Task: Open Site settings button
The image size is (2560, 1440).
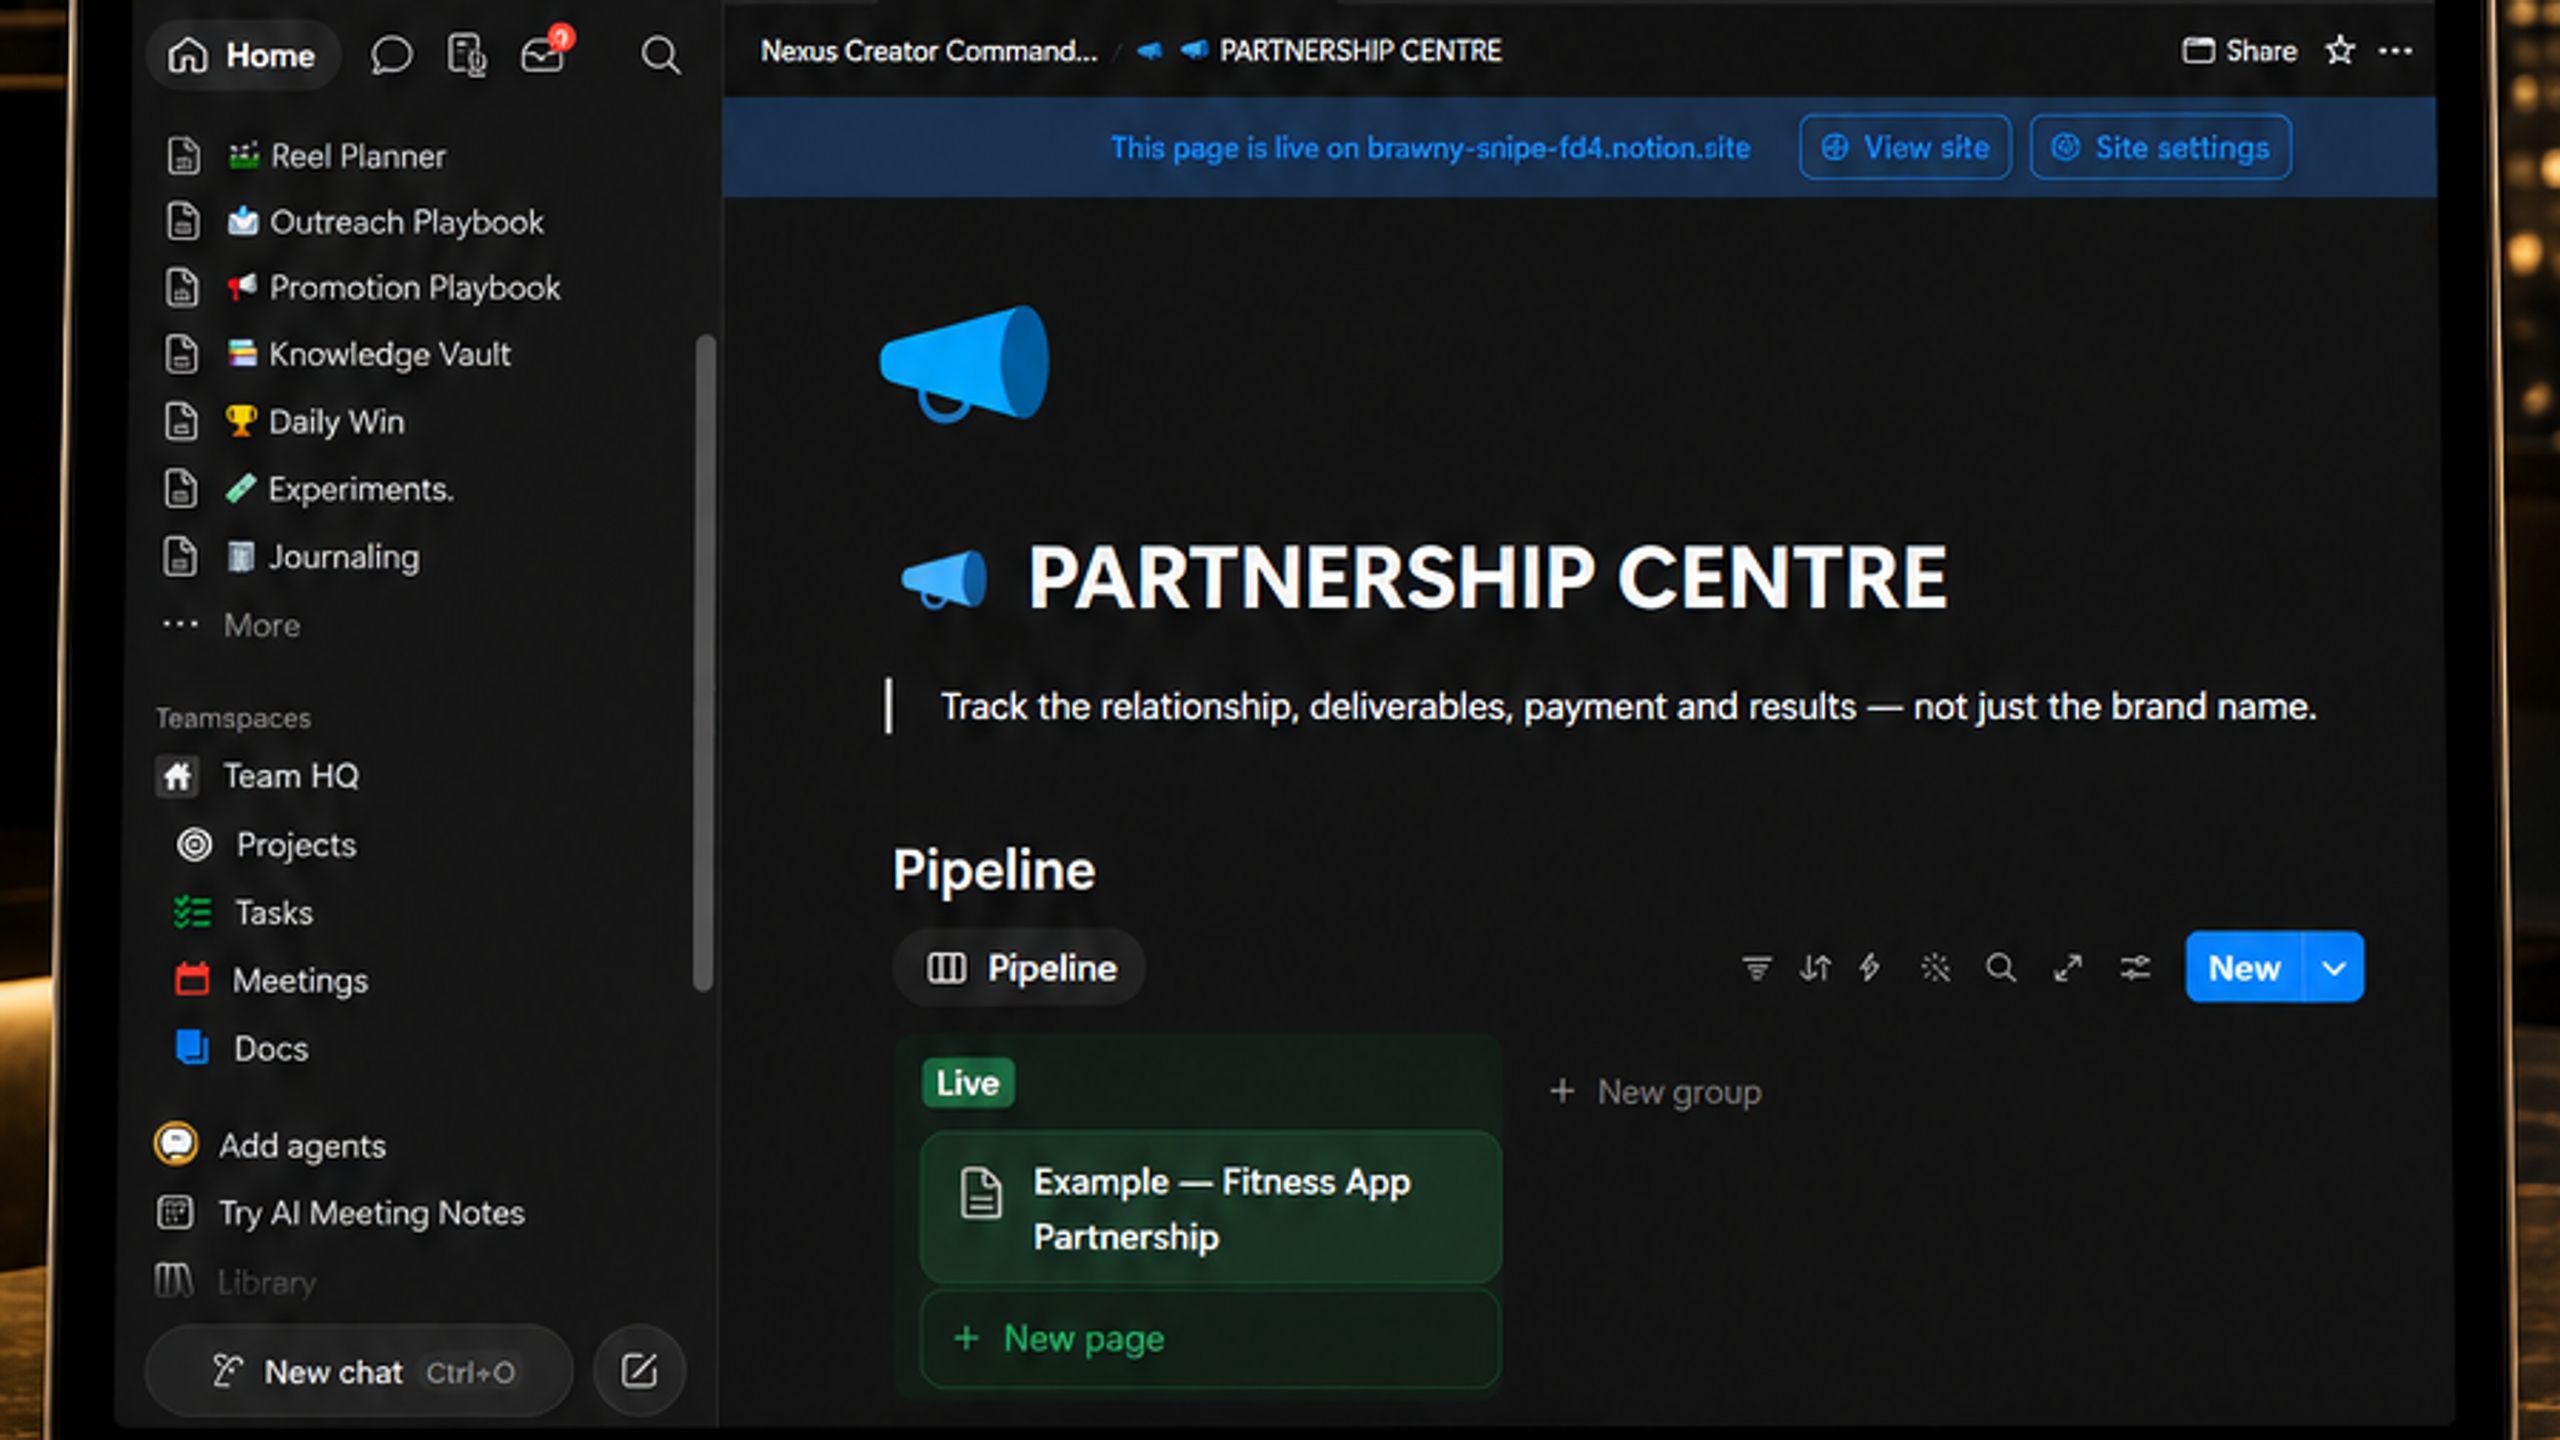Action: pos(2161,148)
